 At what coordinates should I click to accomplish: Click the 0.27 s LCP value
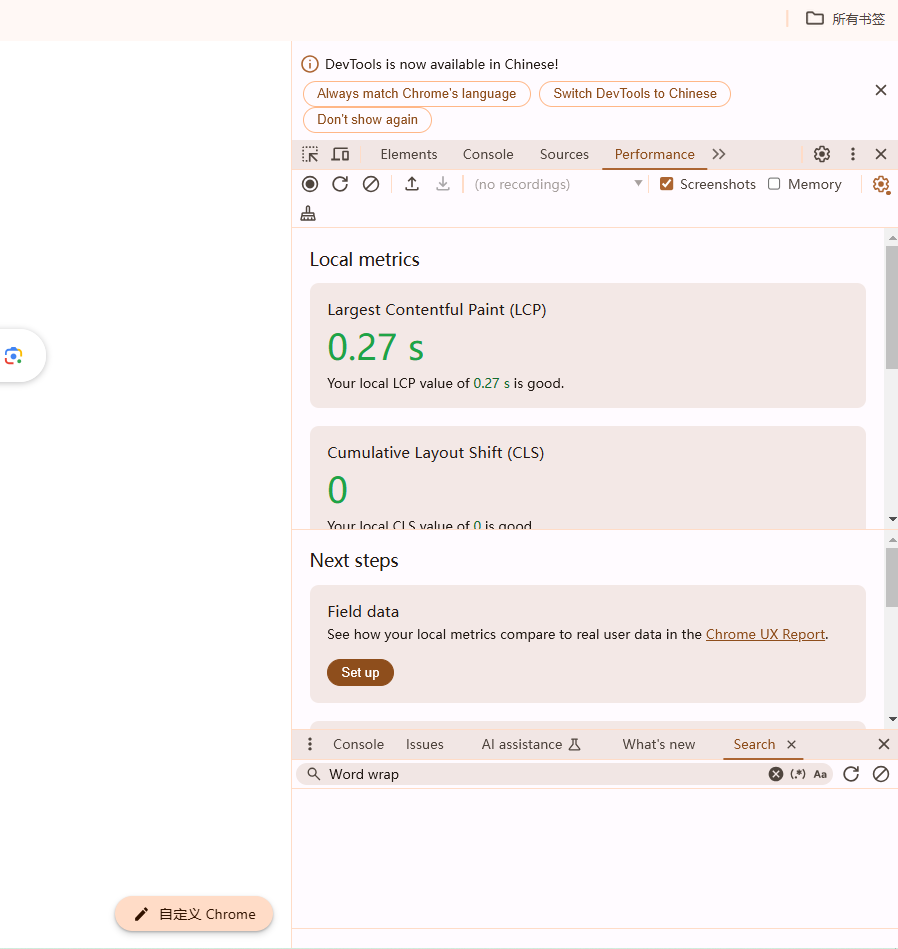(376, 347)
